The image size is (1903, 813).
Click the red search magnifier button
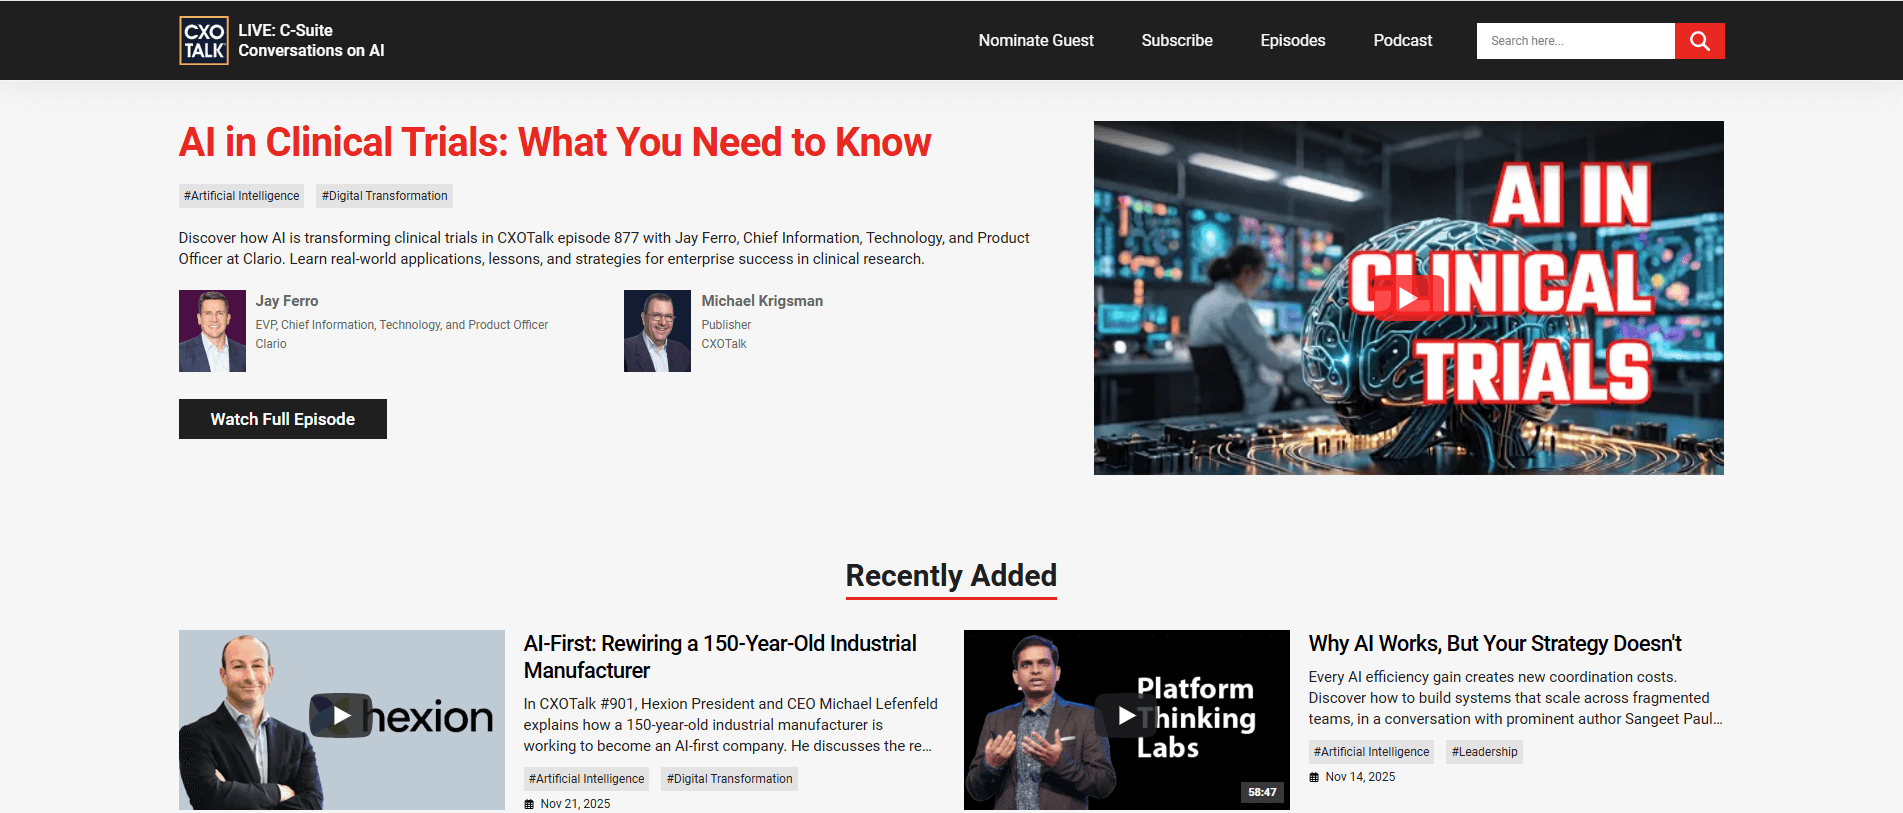click(1699, 41)
